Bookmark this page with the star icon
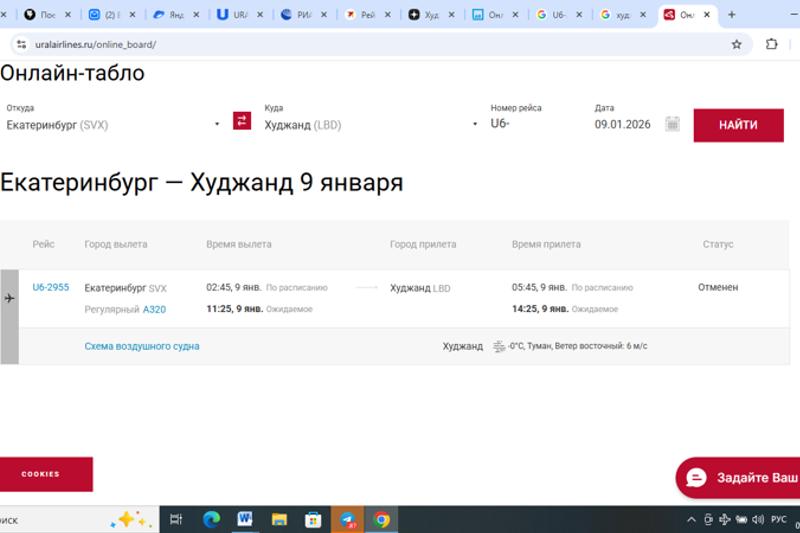 point(737,44)
